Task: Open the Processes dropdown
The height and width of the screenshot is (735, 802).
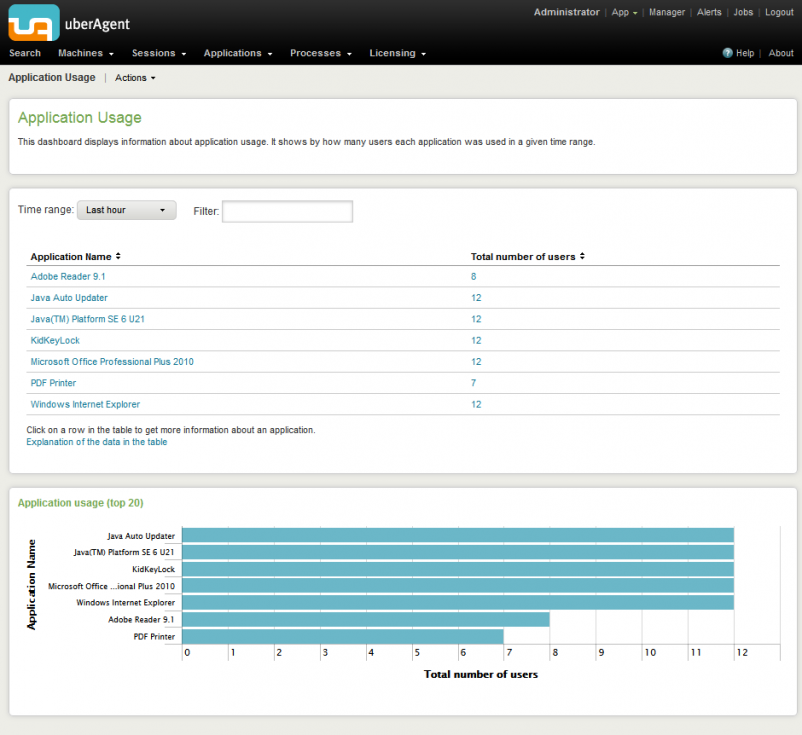Action: tap(320, 53)
